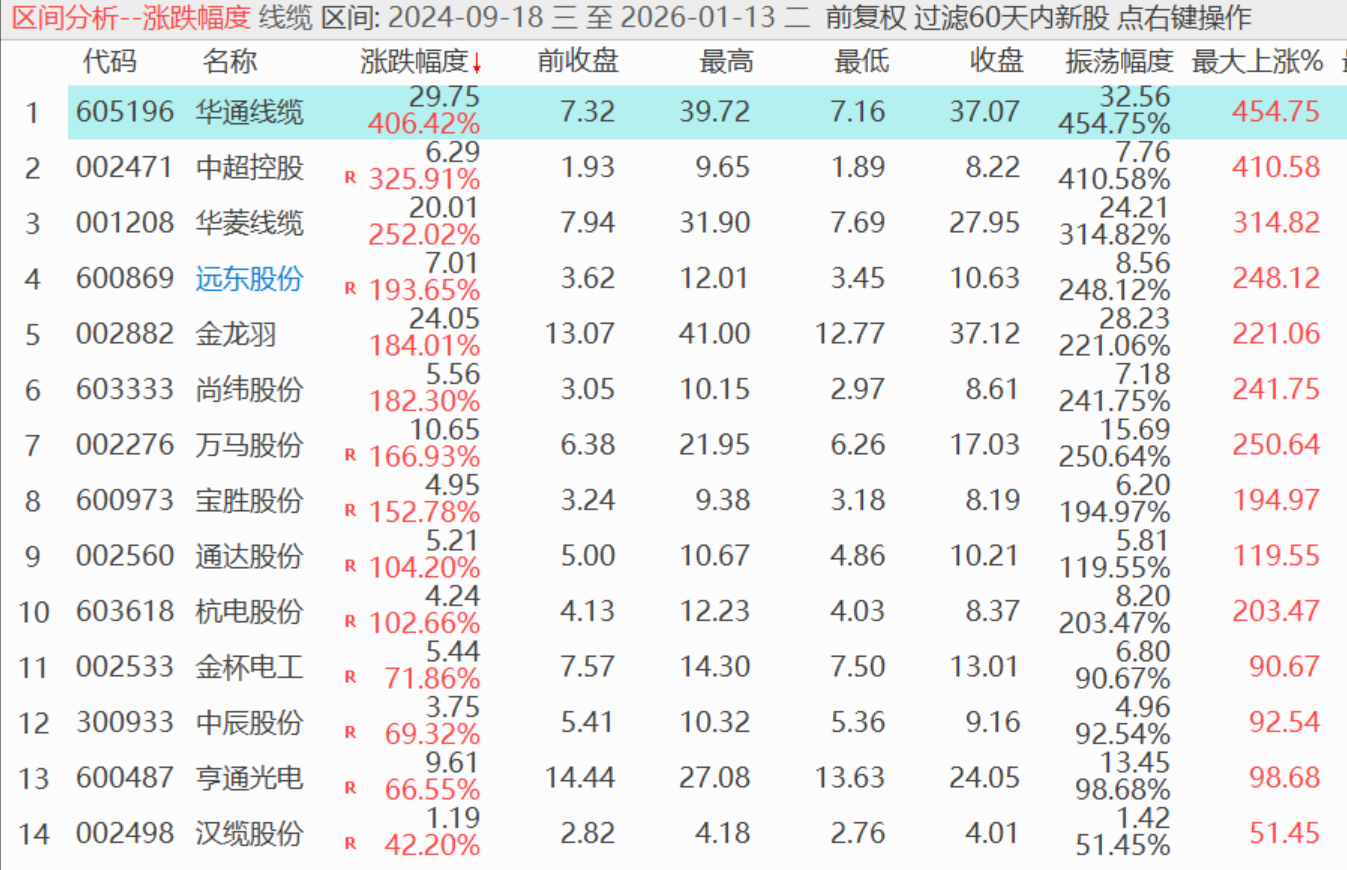Screen dimensions: 1347x870
Task: Sort by the 最低 column header
Action: [861, 63]
